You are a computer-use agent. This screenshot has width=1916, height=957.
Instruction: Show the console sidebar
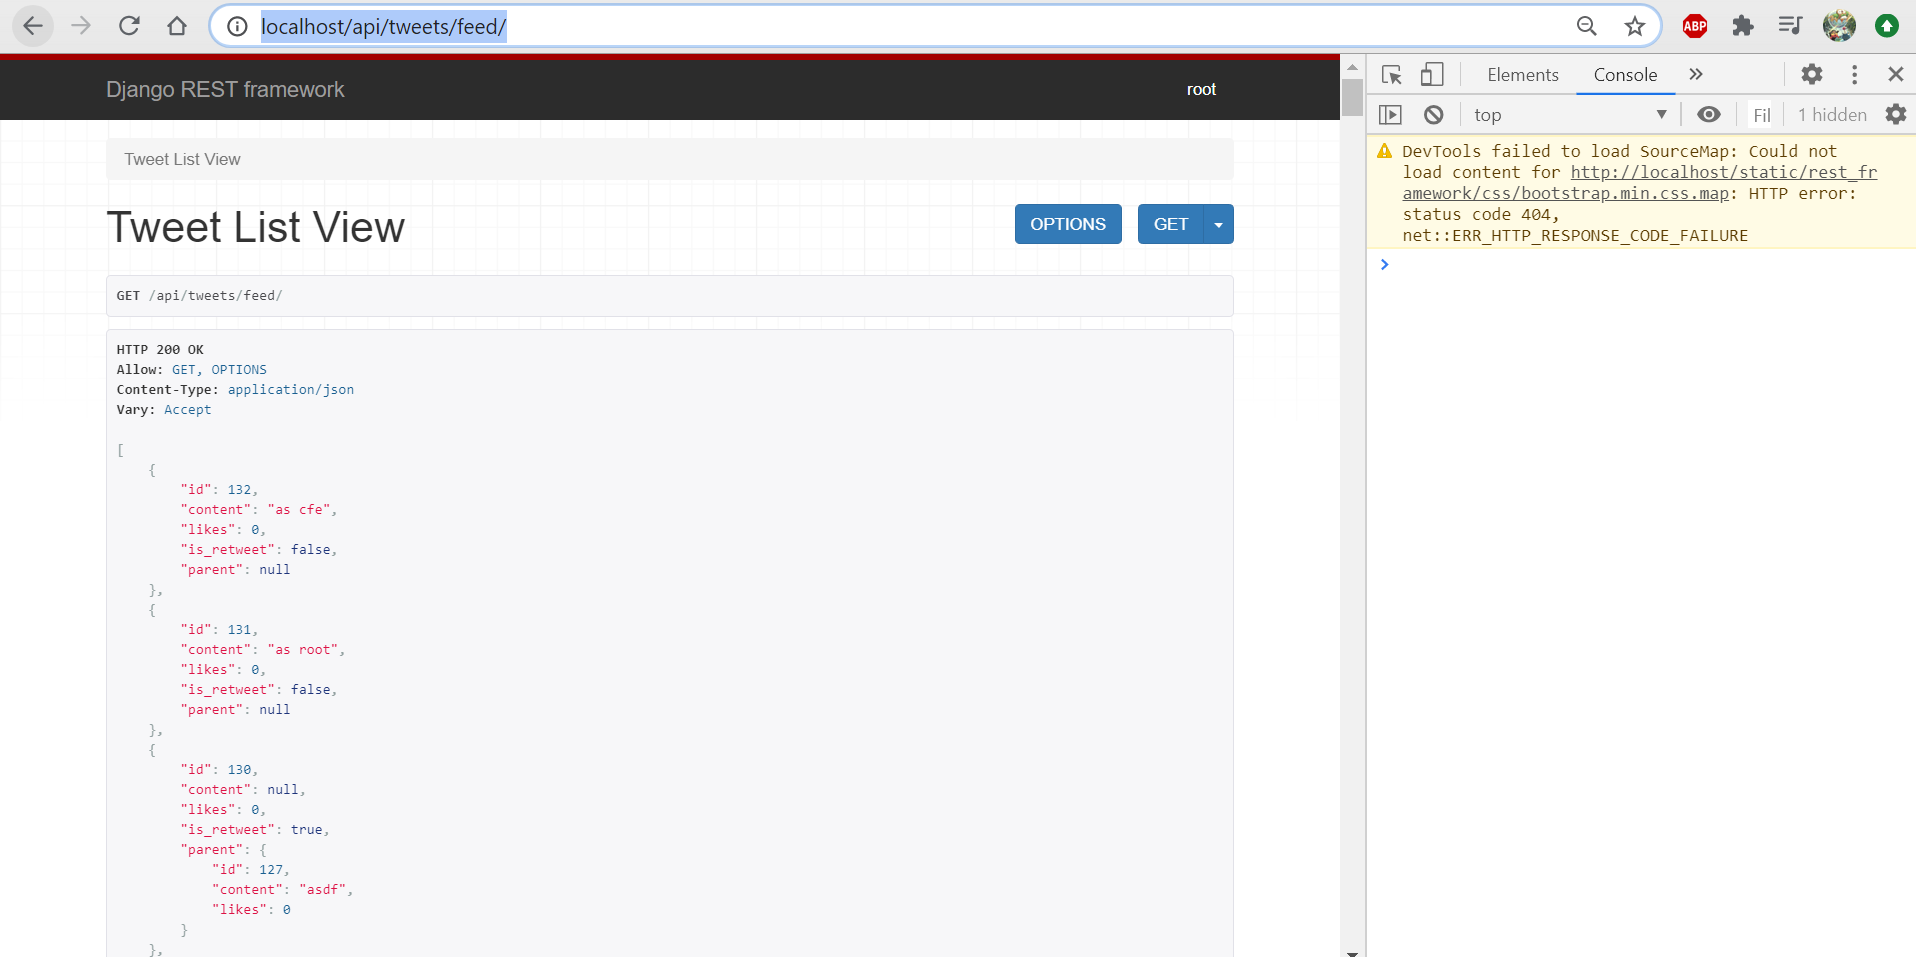(x=1390, y=115)
